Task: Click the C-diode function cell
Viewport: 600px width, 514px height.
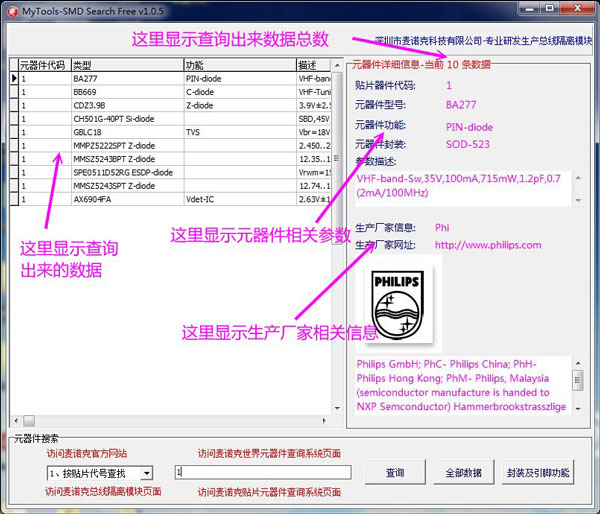Action: [x=240, y=92]
